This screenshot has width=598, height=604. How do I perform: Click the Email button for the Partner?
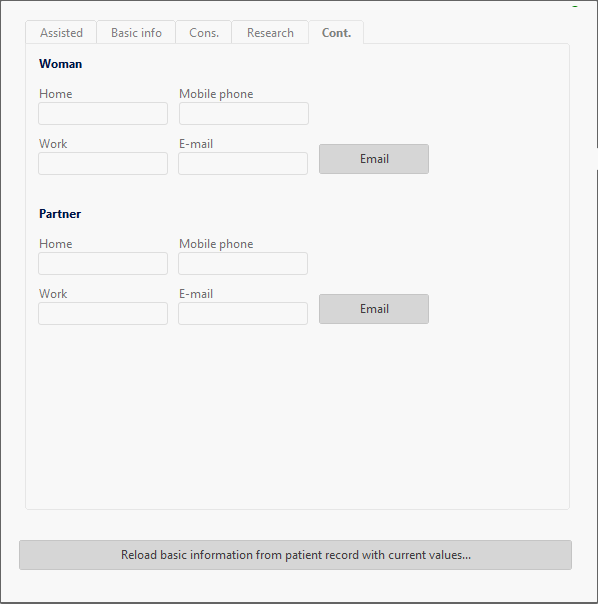click(x=374, y=309)
